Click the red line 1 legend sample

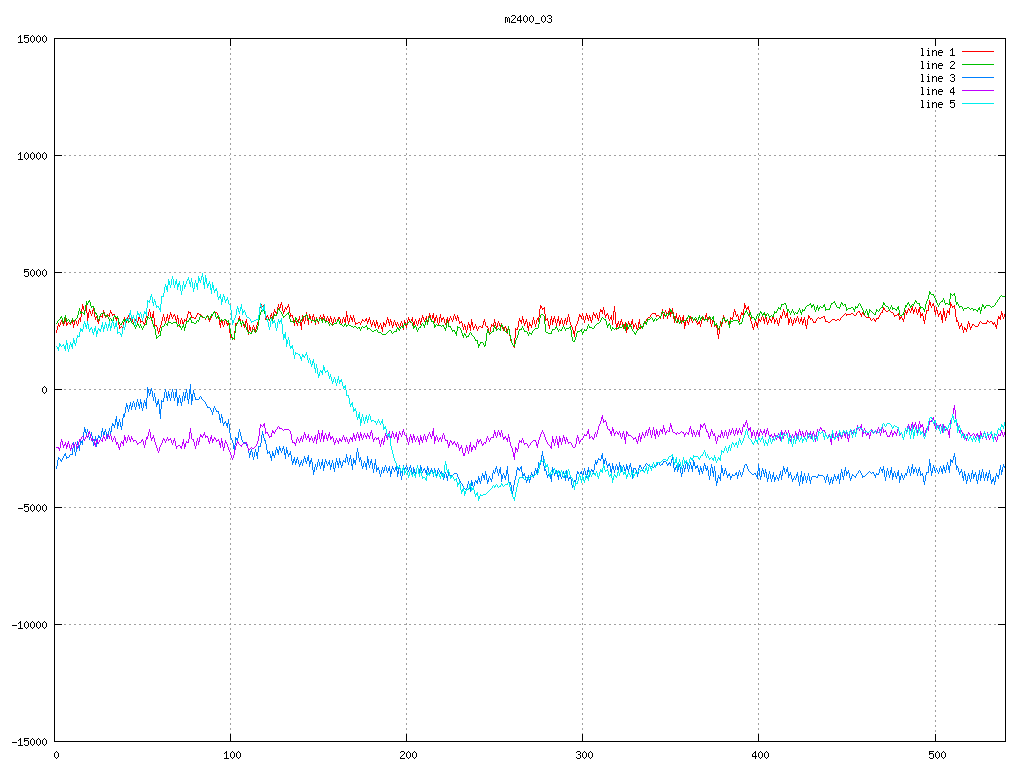click(978, 52)
